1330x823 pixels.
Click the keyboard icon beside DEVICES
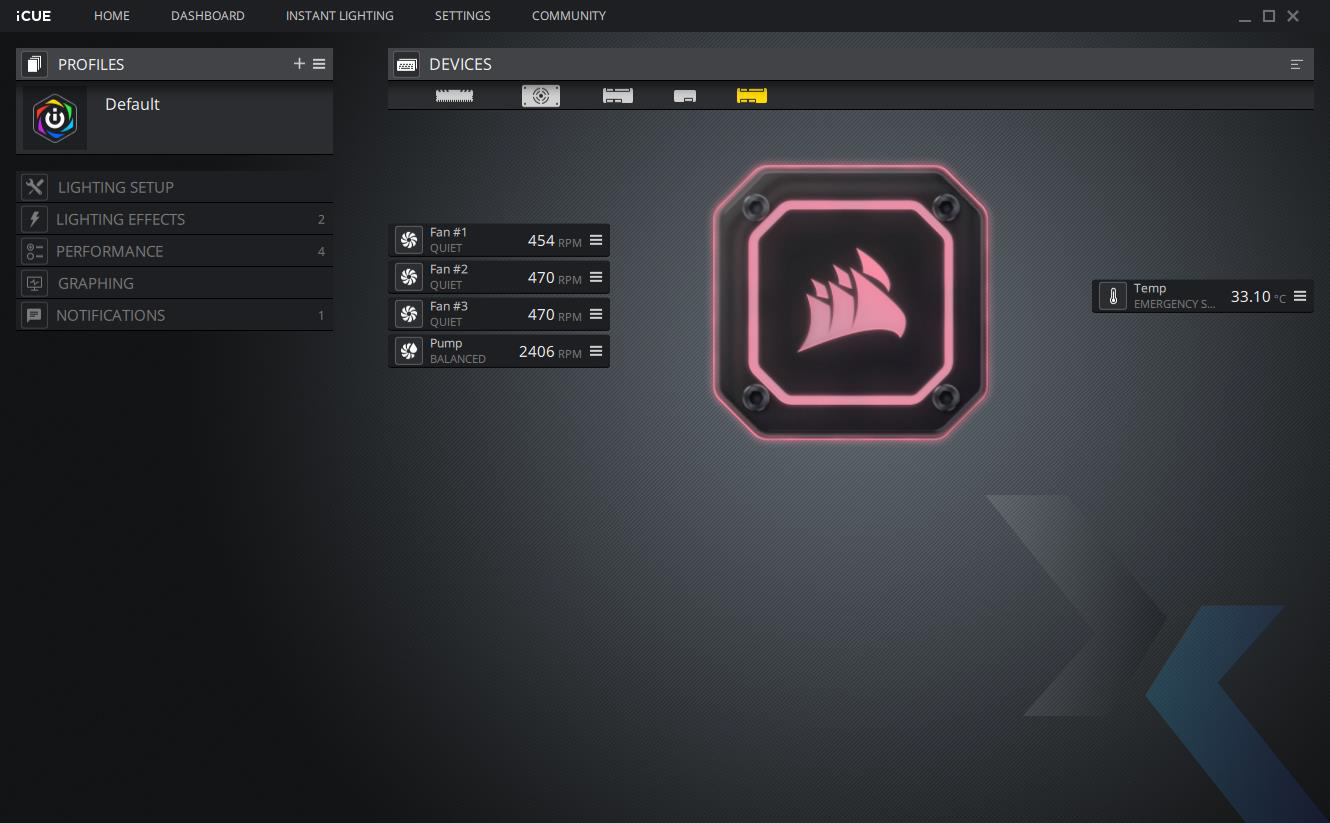406,64
